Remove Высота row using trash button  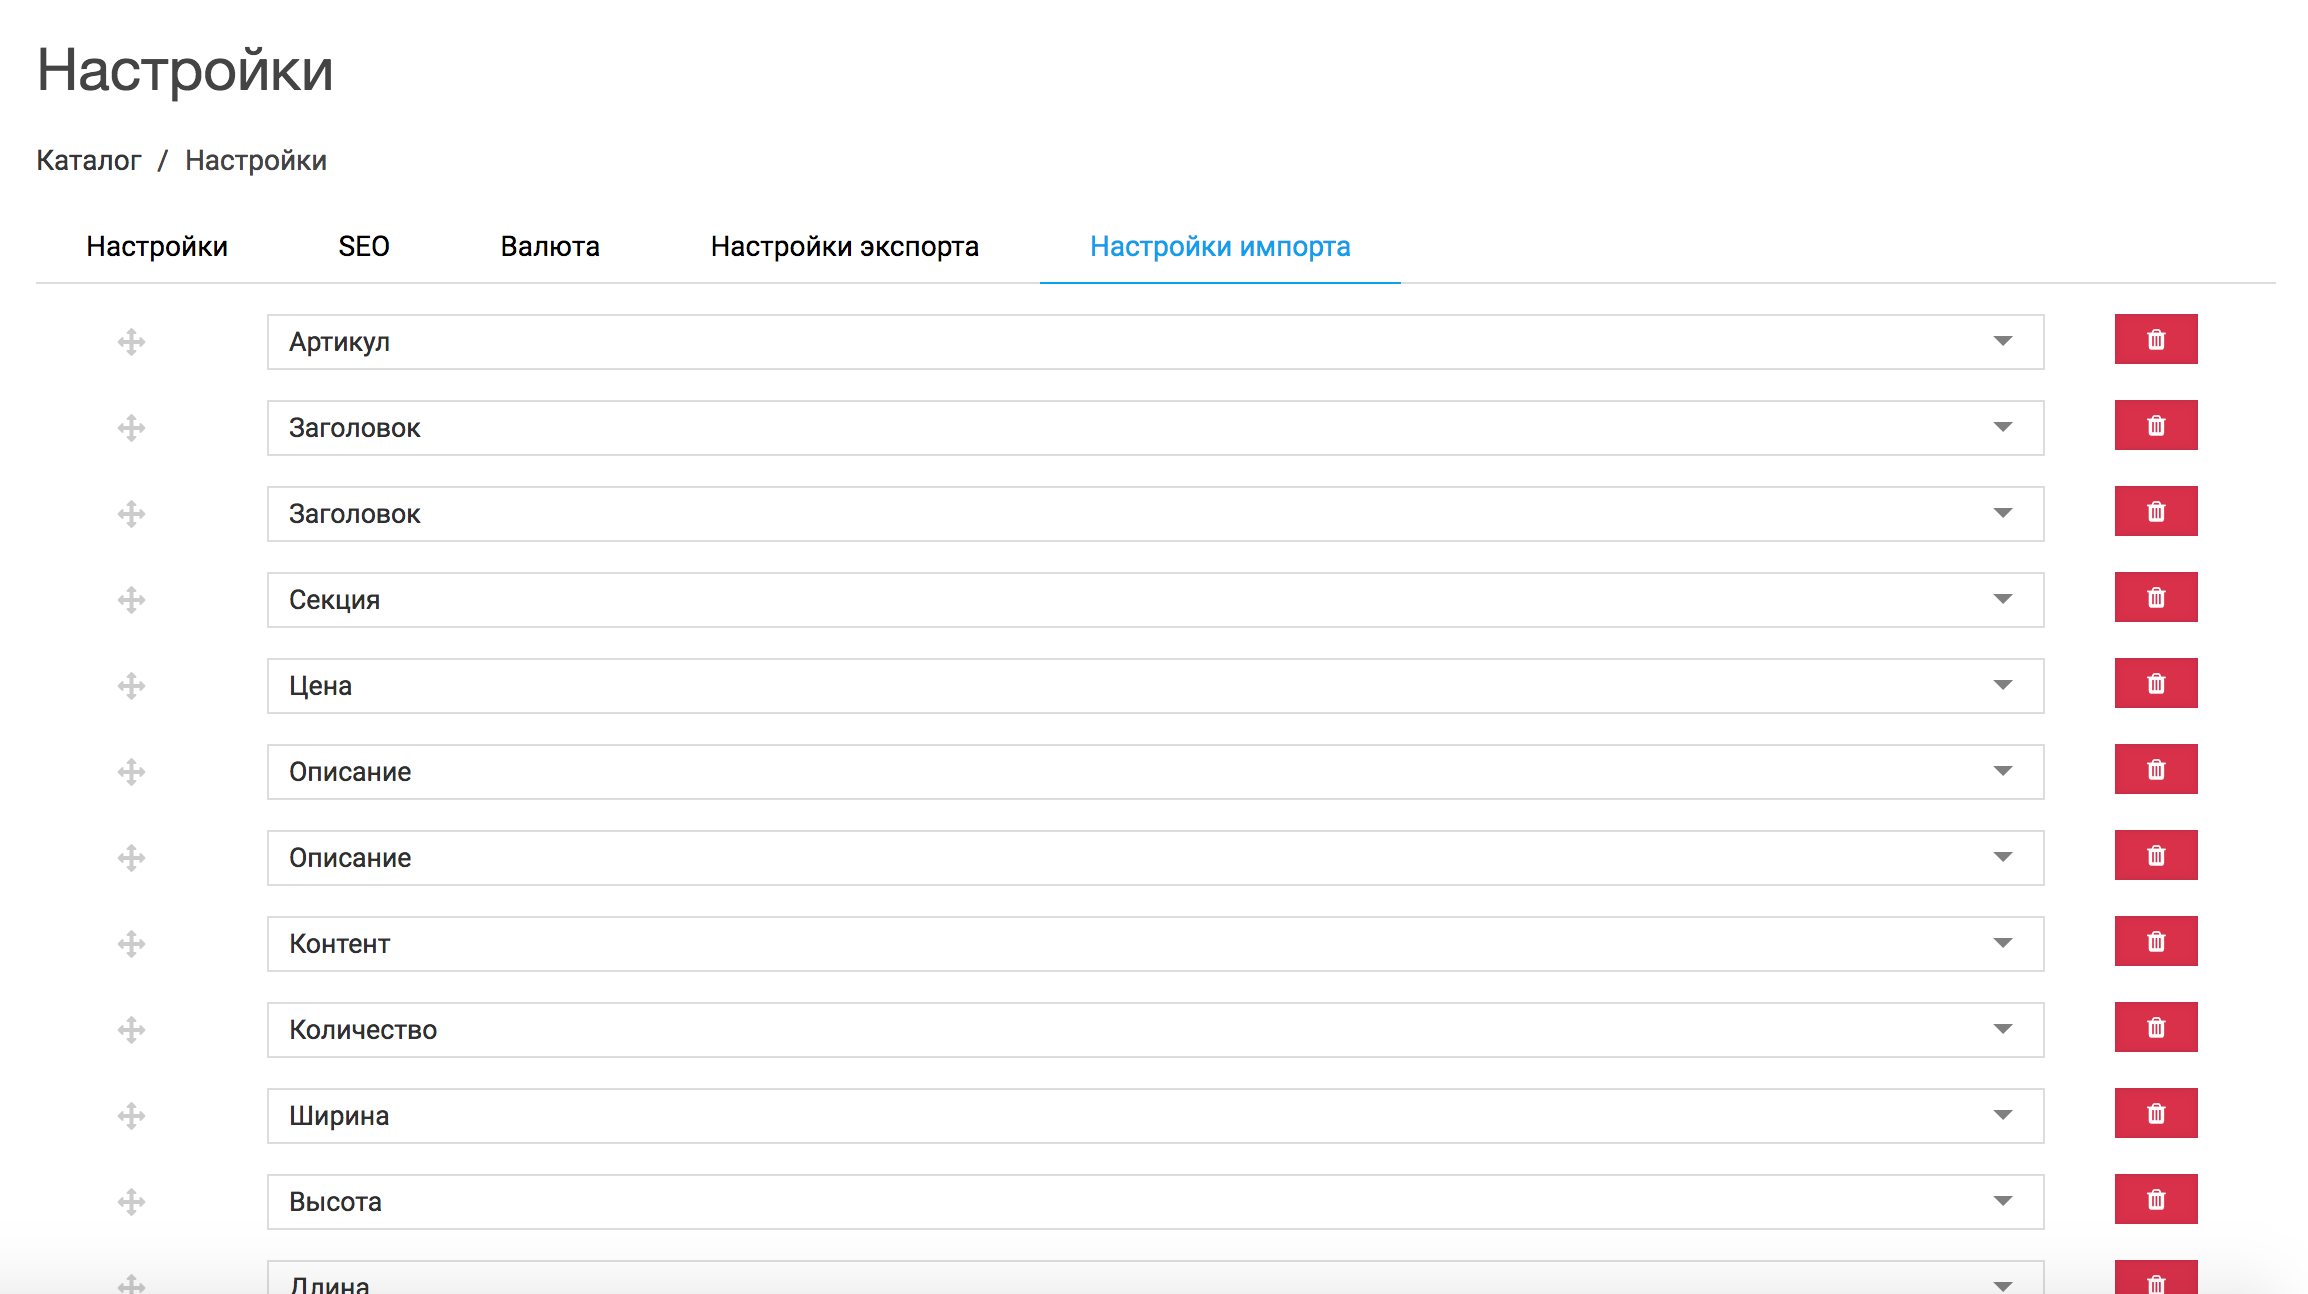tap(2155, 1200)
